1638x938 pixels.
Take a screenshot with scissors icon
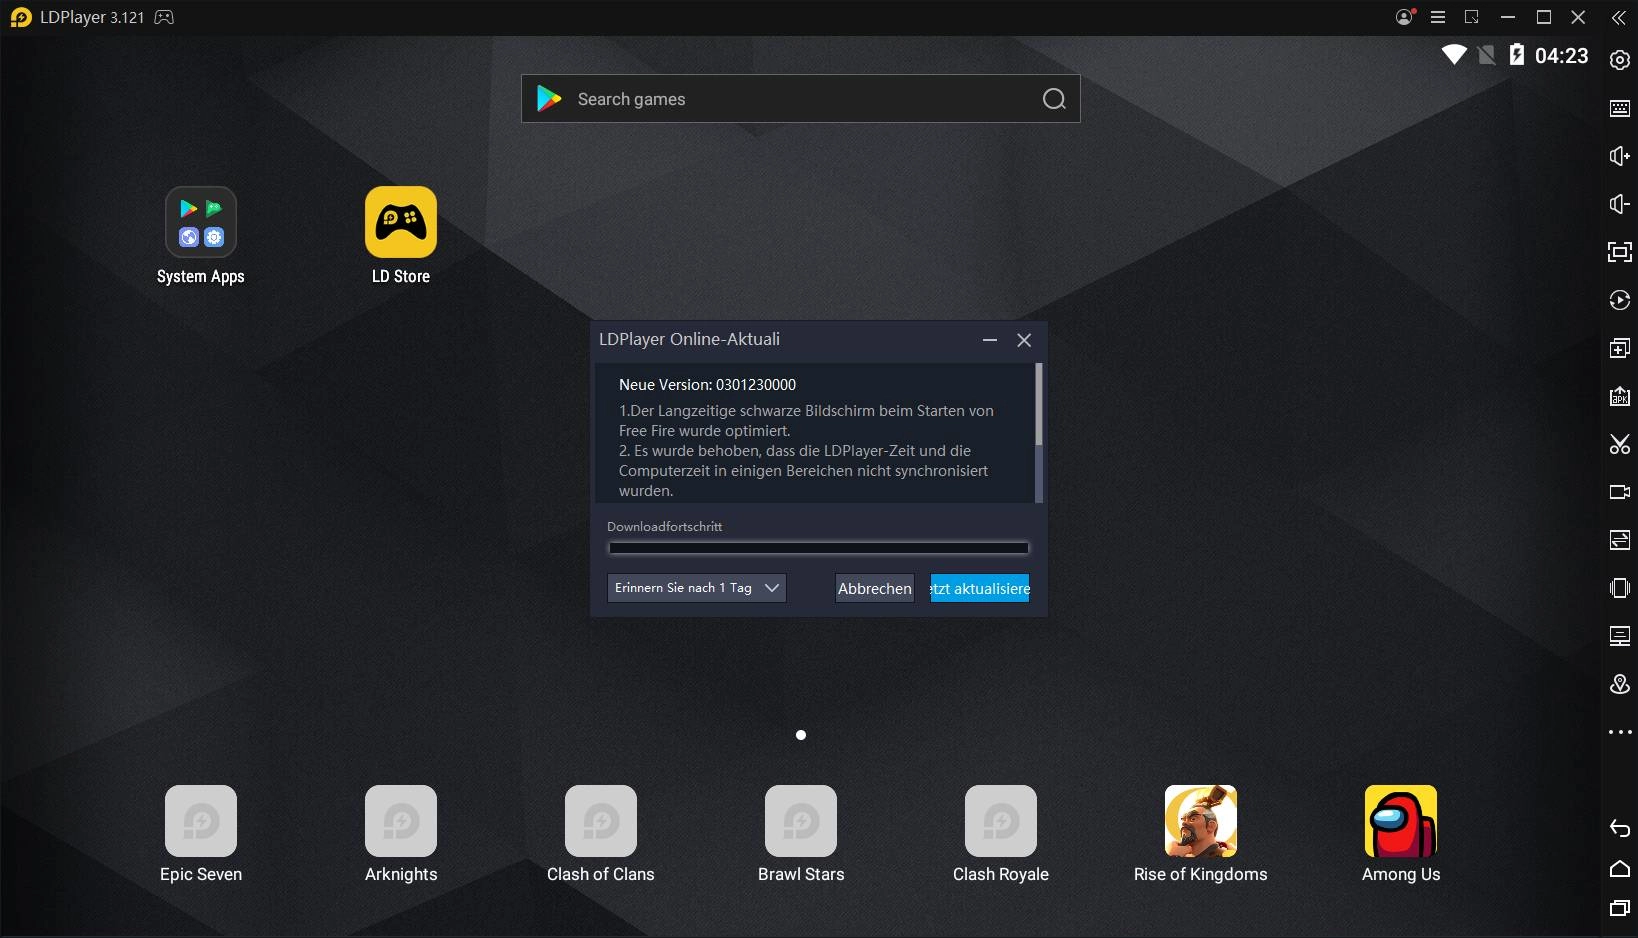pos(1619,444)
